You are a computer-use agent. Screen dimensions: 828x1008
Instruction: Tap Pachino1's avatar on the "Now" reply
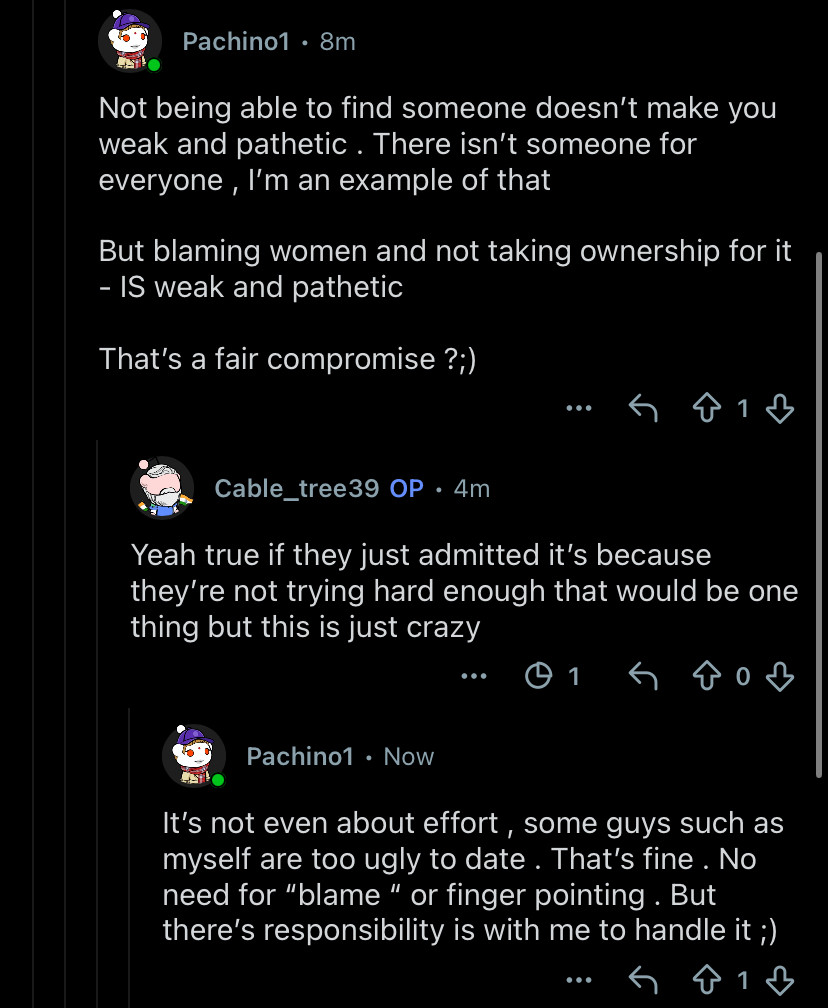(x=193, y=756)
